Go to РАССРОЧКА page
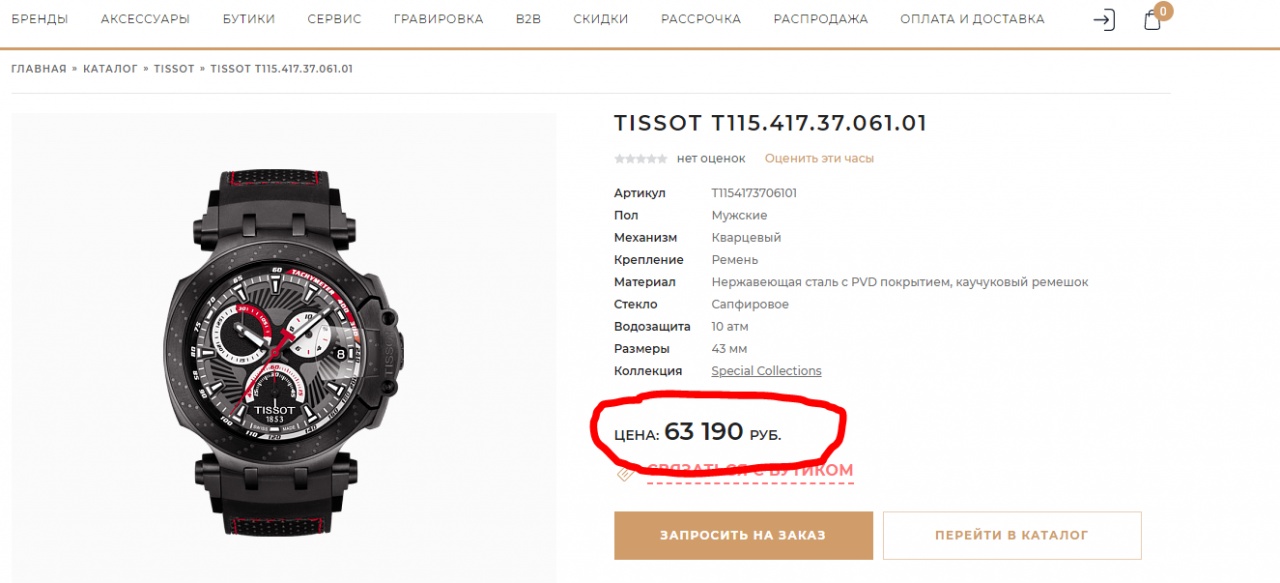This screenshot has width=1280, height=583. (701, 19)
